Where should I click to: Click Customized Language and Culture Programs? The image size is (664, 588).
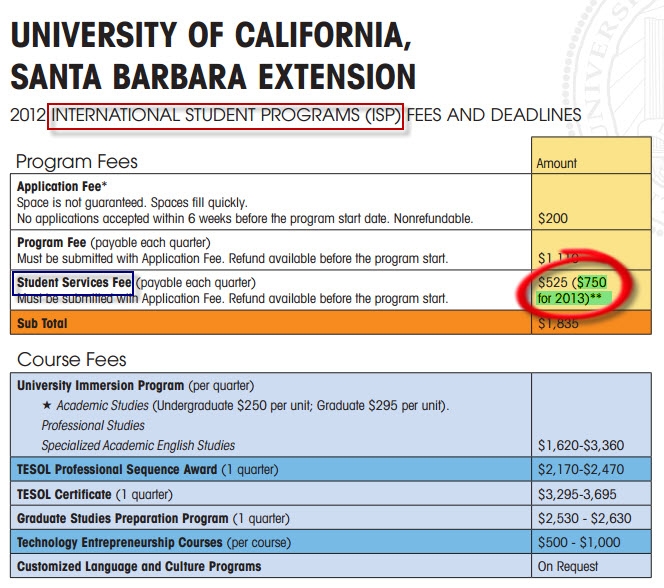click(x=139, y=567)
